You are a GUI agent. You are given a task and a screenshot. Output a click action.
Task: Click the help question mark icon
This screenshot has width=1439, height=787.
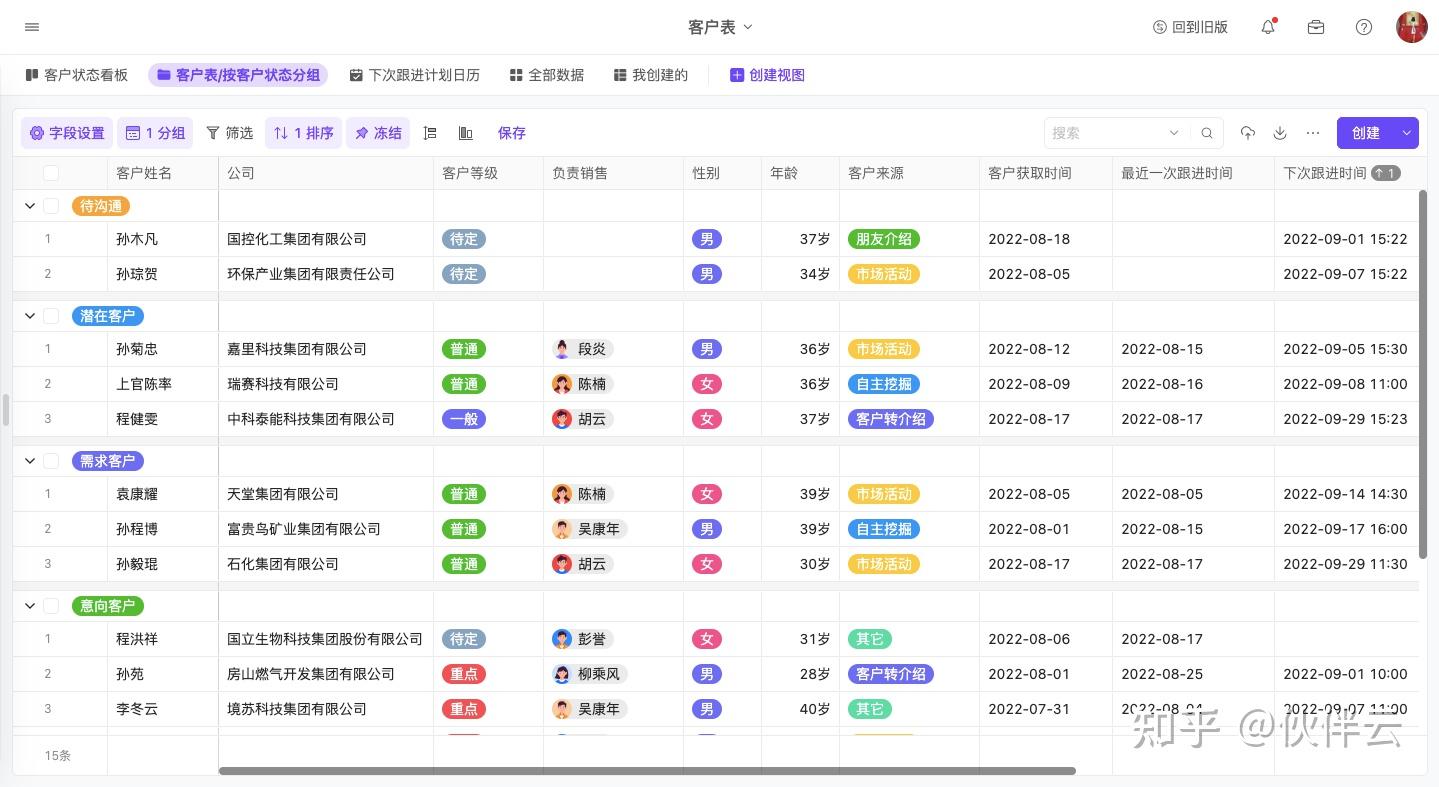tap(1364, 27)
